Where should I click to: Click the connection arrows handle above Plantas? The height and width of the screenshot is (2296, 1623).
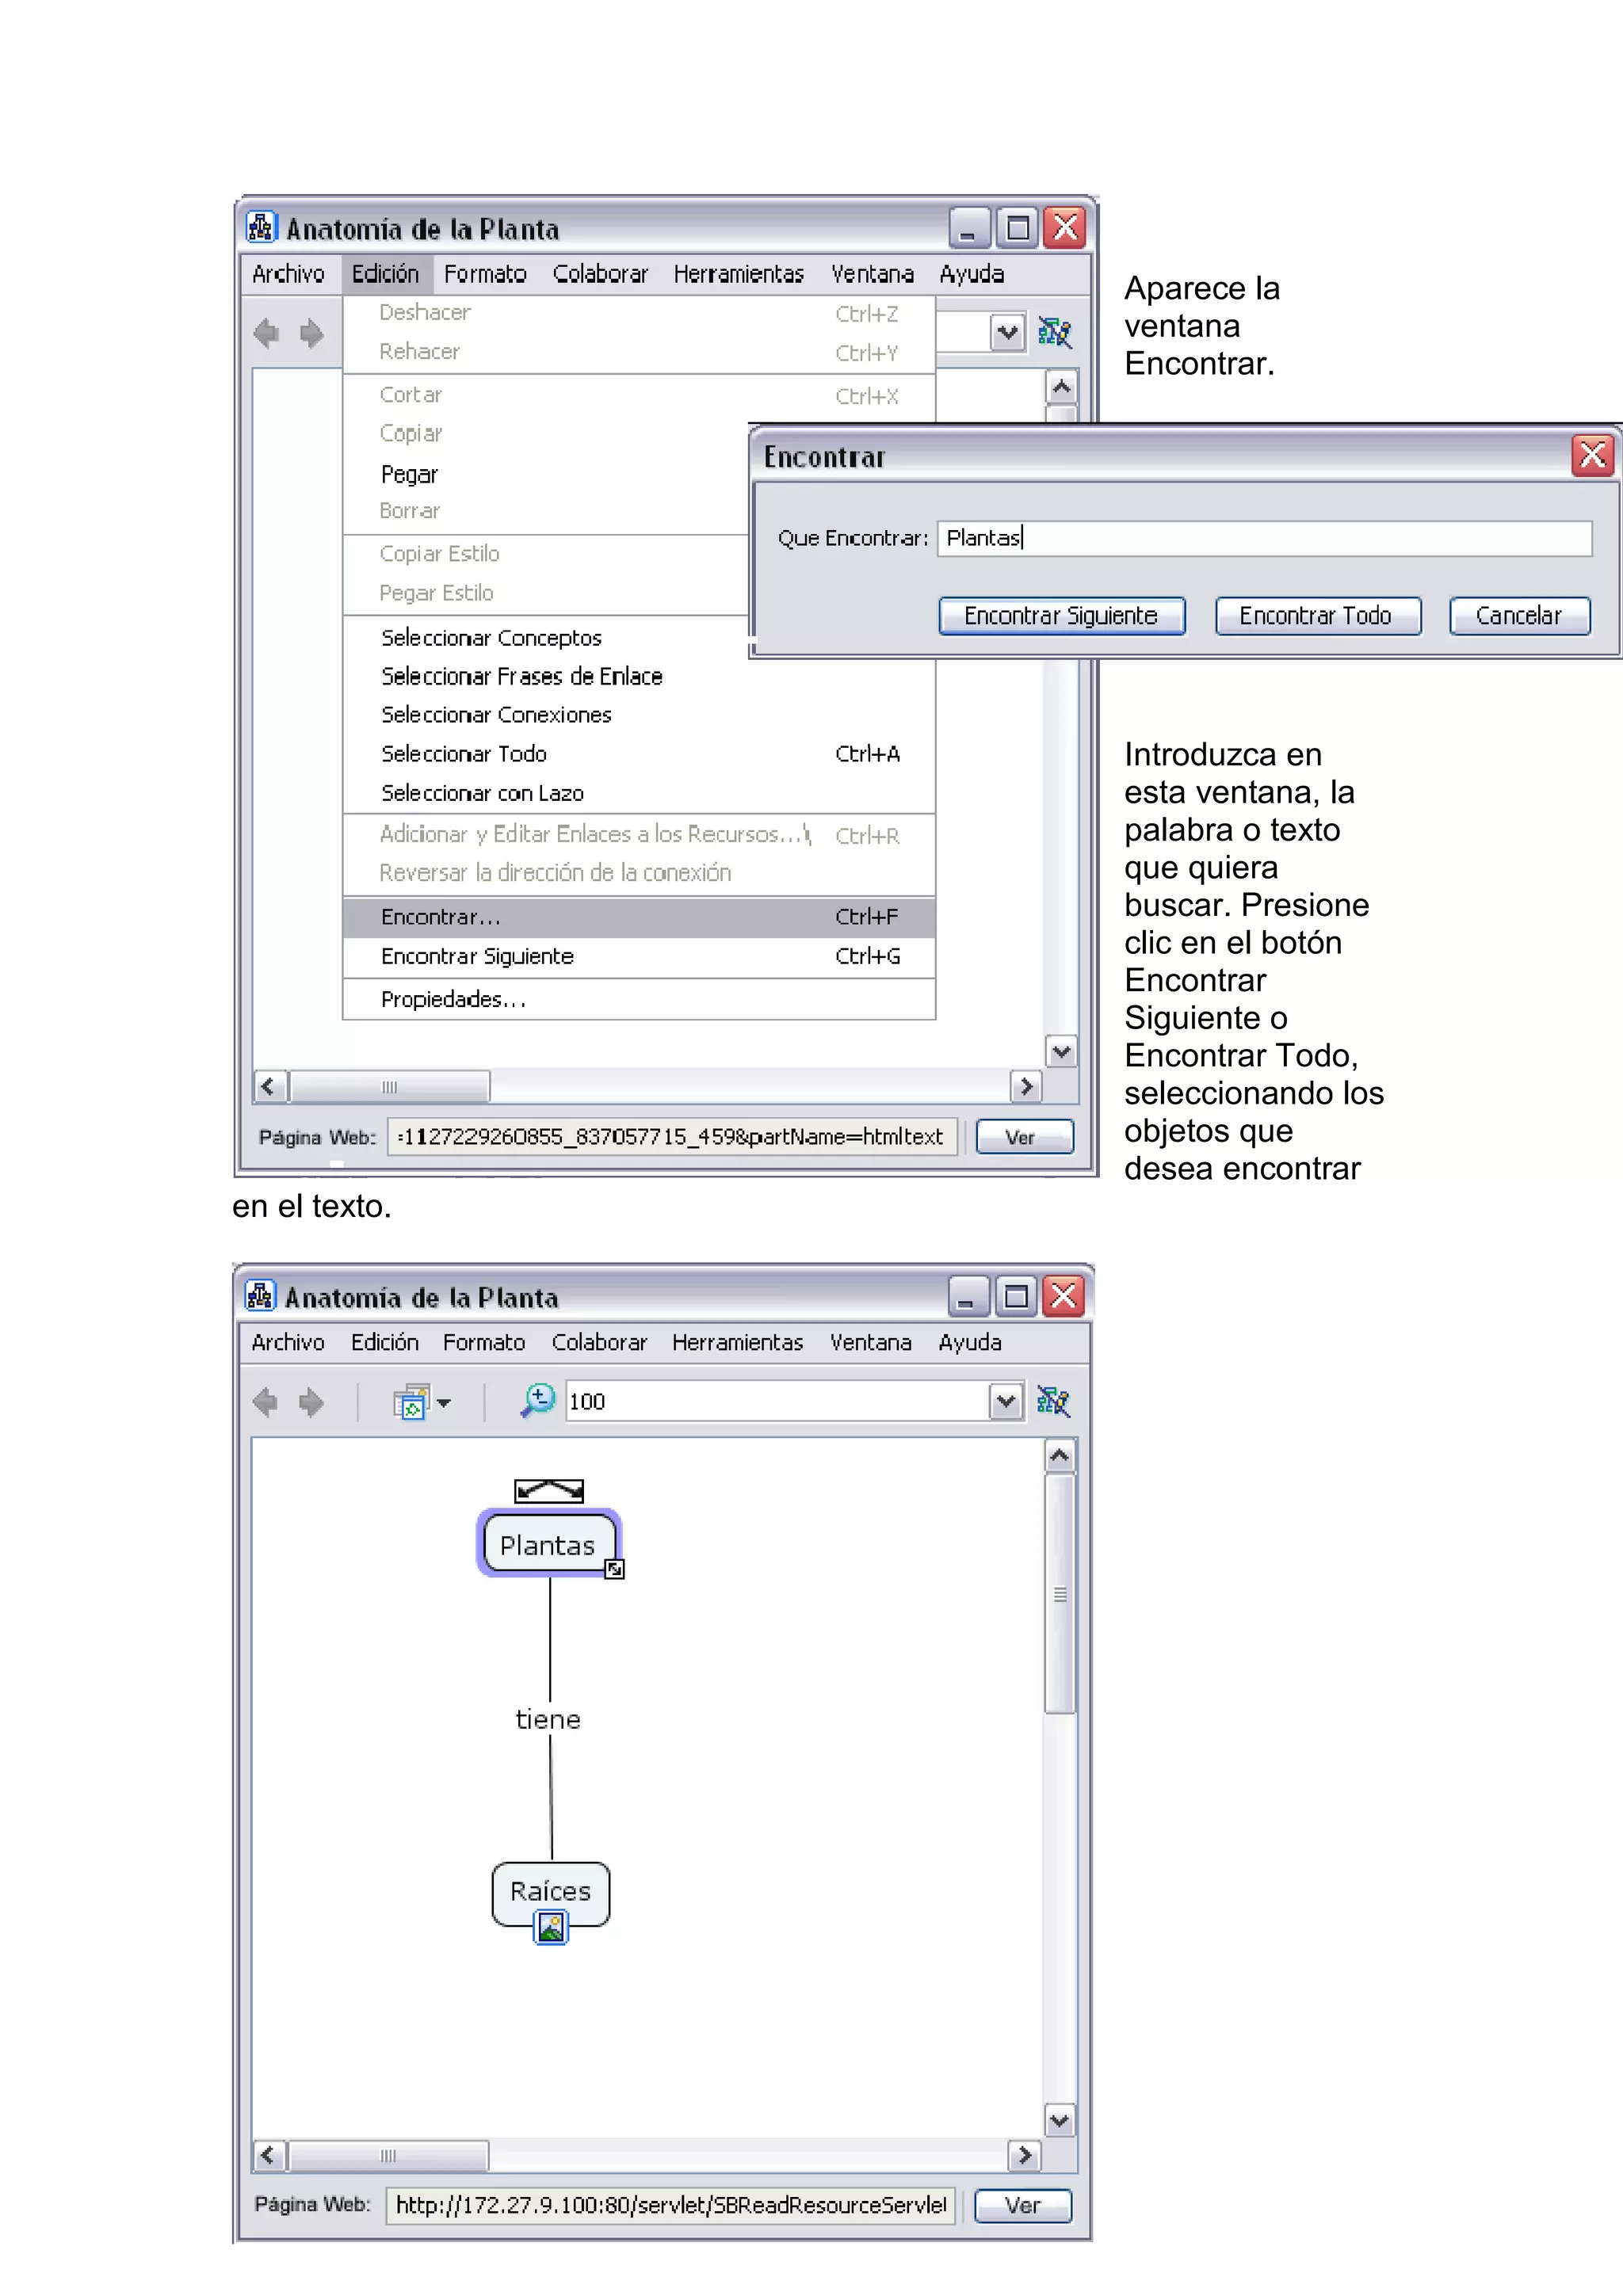(x=549, y=1490)
